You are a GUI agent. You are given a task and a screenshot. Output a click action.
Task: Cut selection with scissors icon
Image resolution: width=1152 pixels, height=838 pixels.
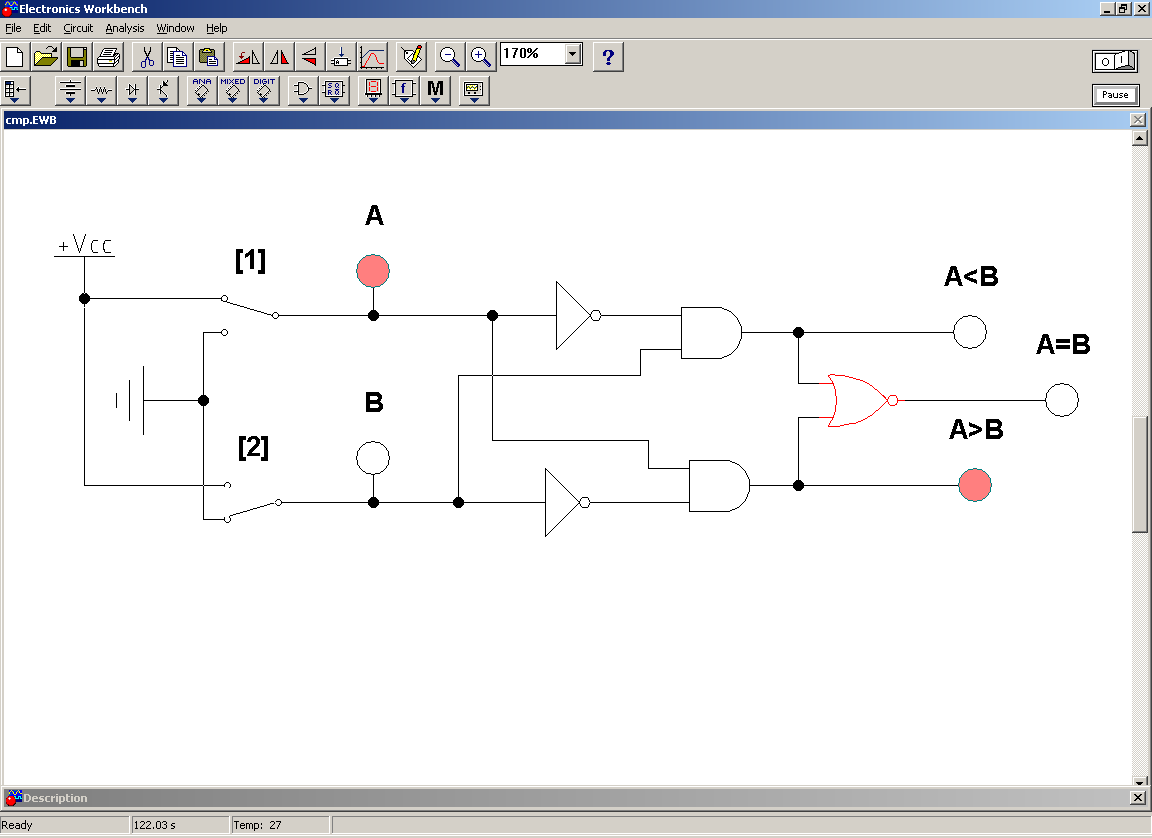tap(147, 57)
